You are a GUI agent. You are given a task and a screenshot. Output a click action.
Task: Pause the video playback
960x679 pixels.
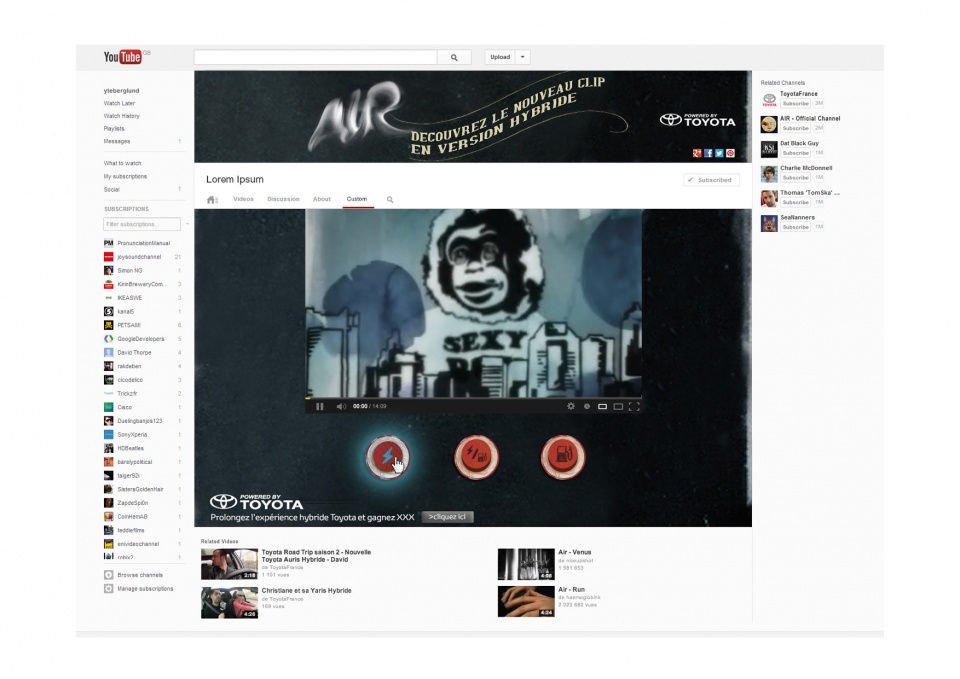320,406
